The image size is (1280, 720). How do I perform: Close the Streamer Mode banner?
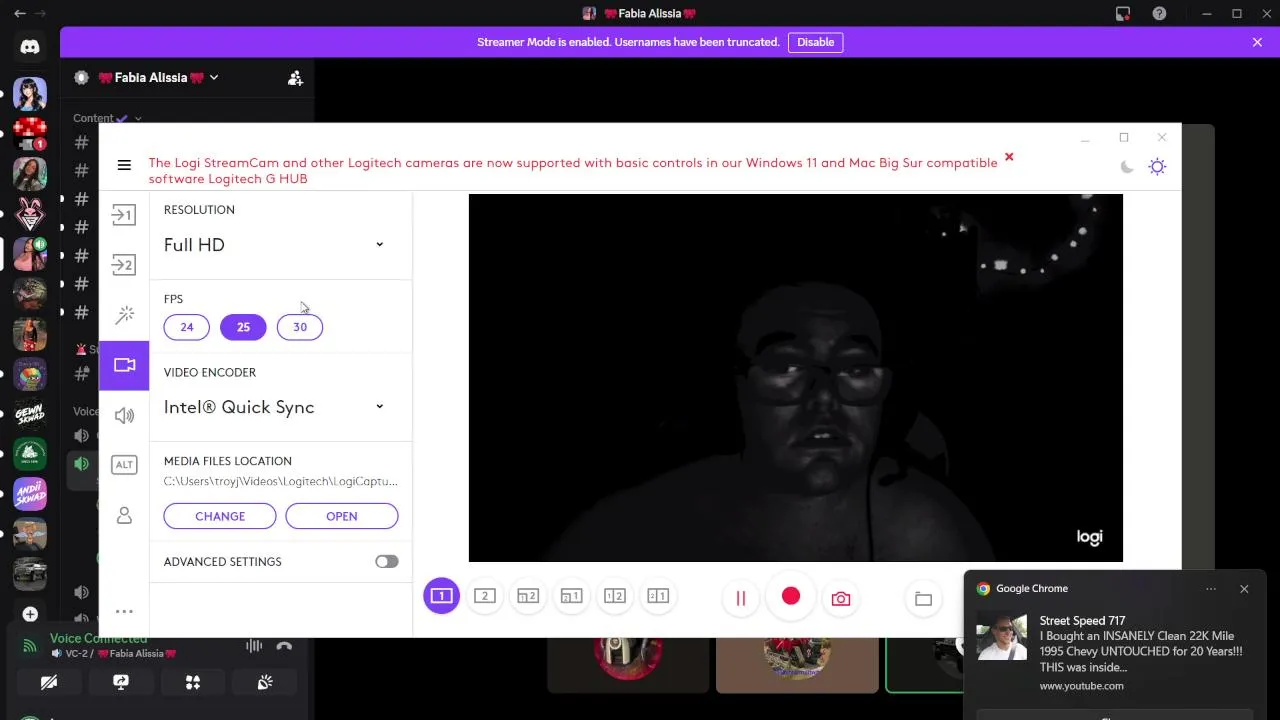pos(1257,42)
